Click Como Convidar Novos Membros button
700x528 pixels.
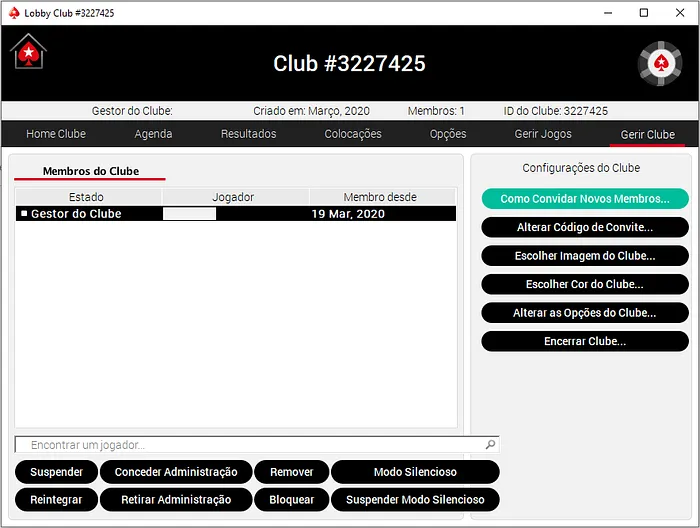click(x=585, y=199)
